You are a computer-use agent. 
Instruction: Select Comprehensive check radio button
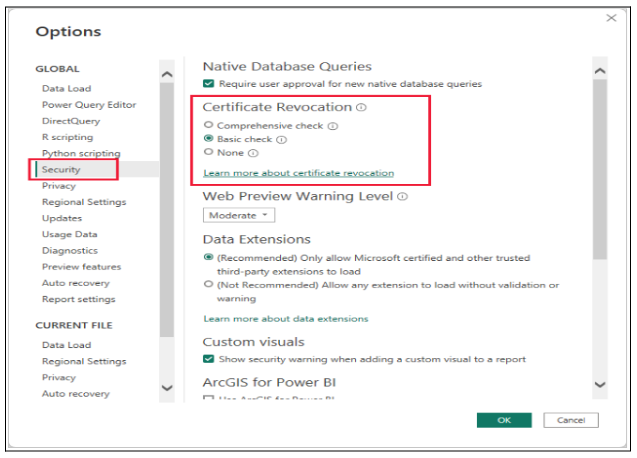208,126
